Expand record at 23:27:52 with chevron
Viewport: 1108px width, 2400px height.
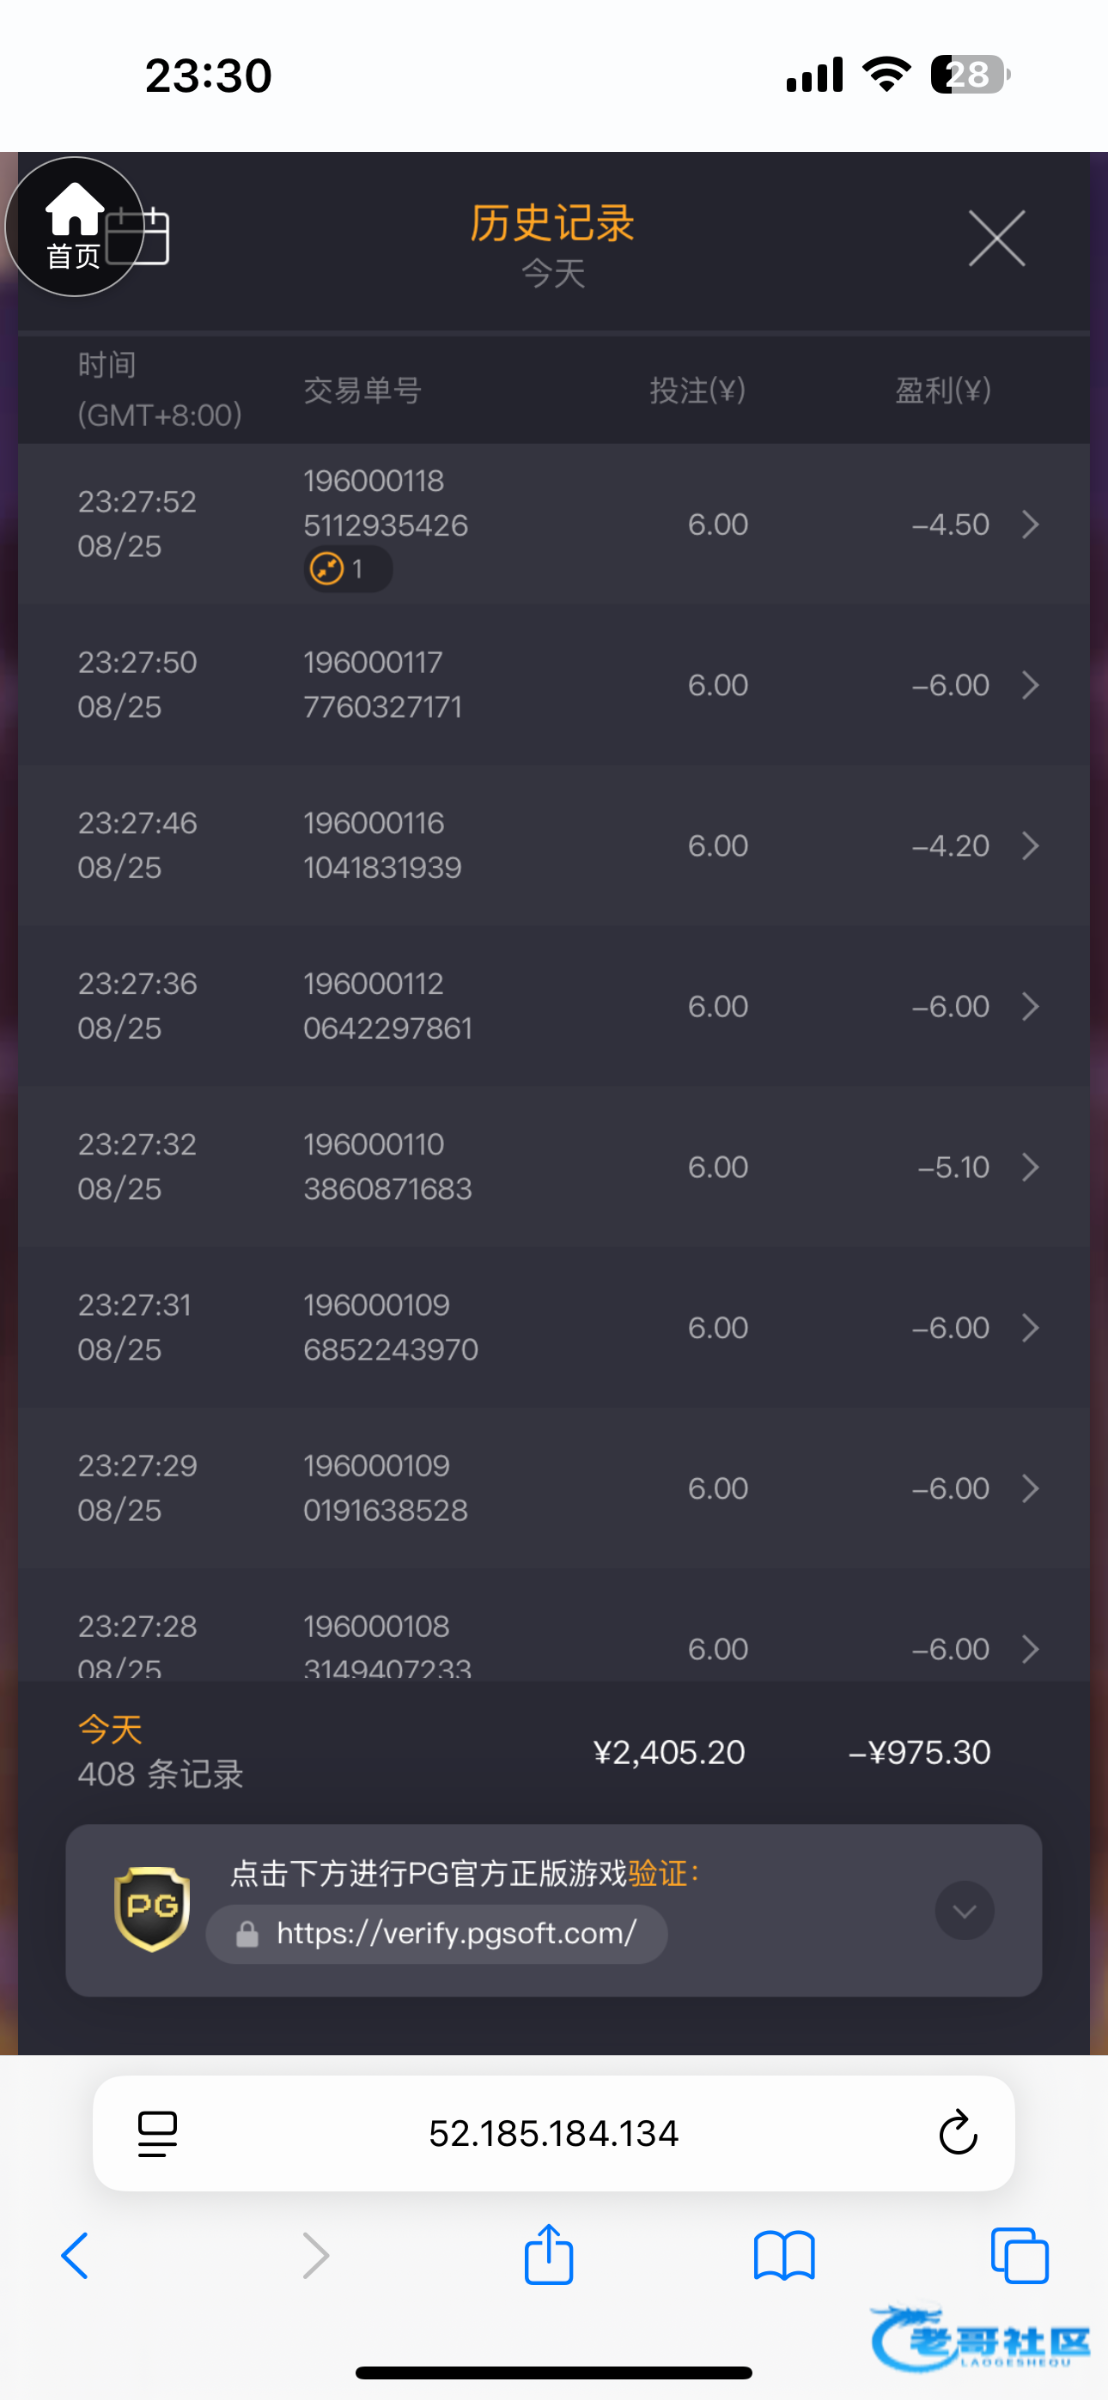tap(1031, 524)
